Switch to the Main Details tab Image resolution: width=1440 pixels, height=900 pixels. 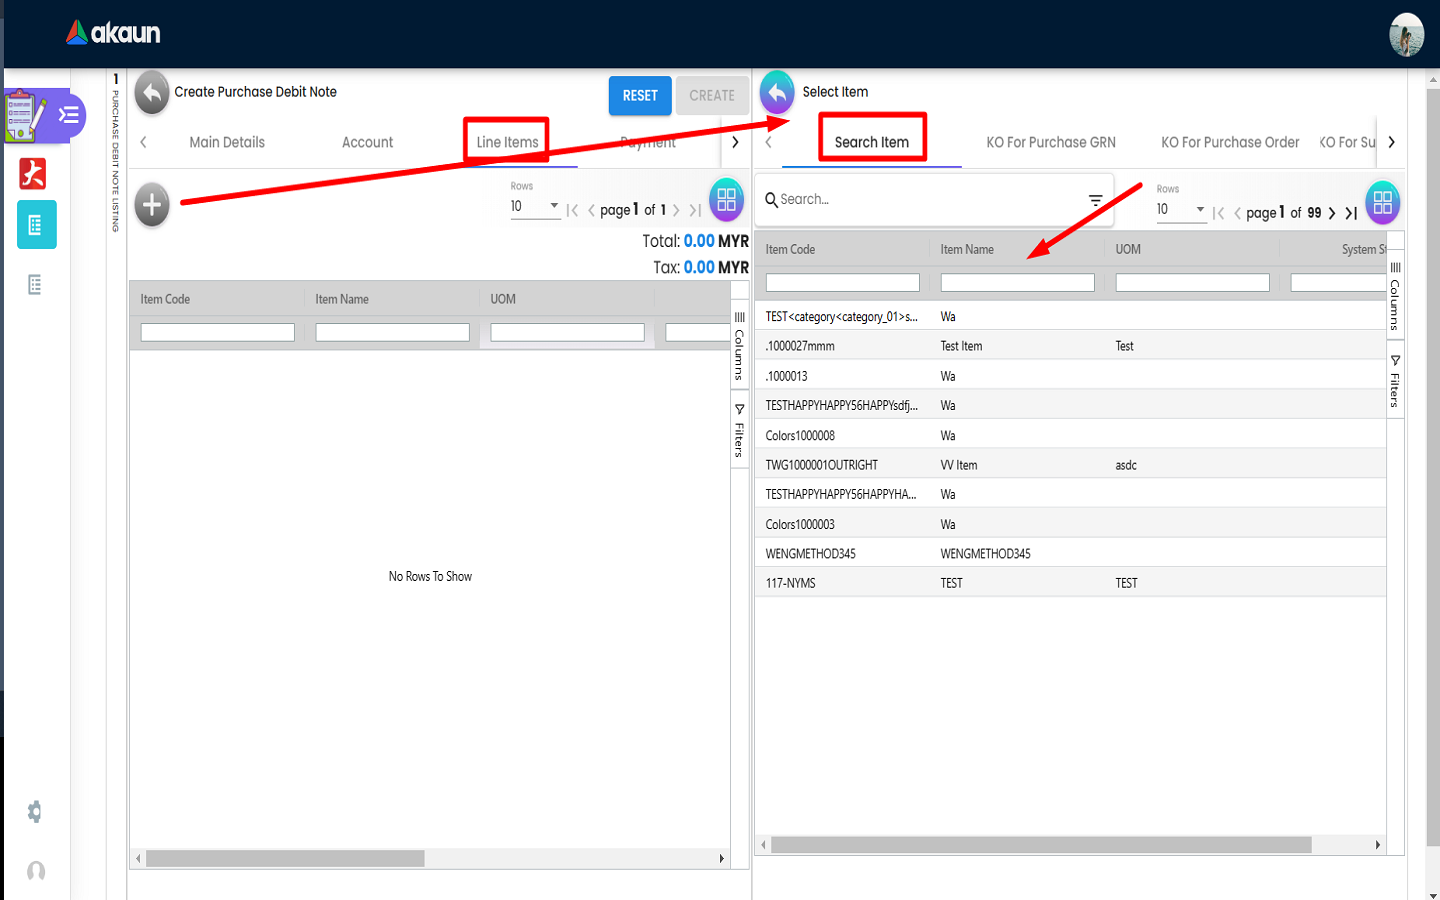pyautogui.click(x=227, y=142)
